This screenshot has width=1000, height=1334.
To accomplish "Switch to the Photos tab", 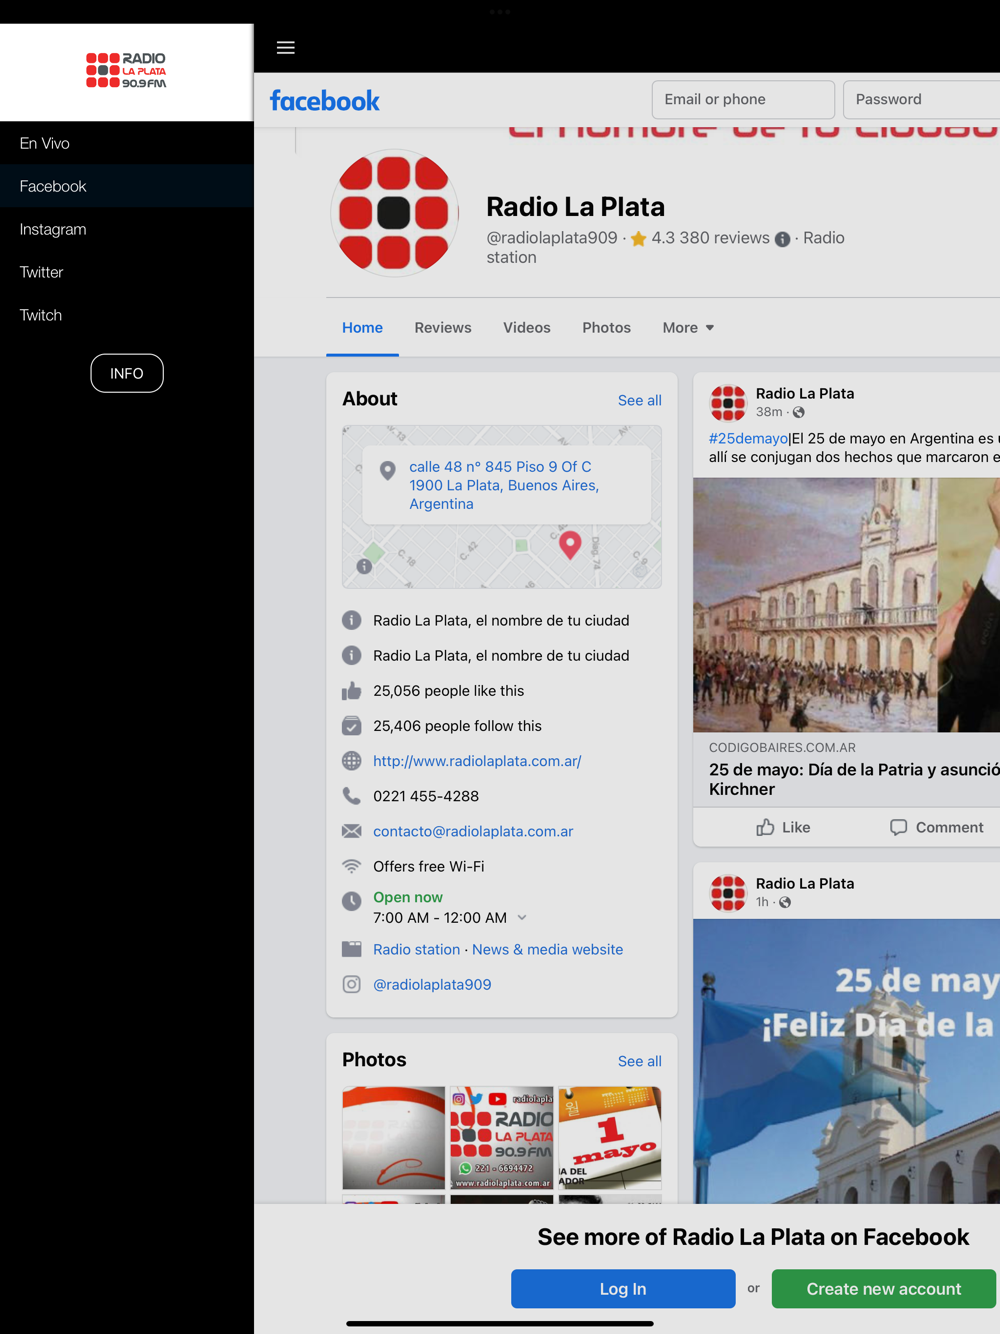I will pos(606,328).
